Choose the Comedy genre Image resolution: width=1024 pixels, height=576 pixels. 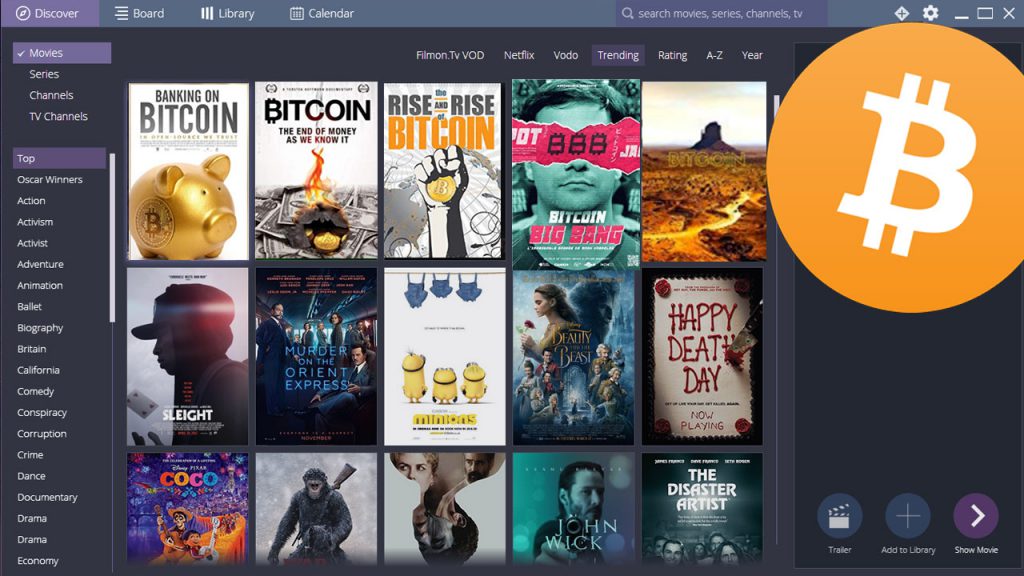(35, 391)
